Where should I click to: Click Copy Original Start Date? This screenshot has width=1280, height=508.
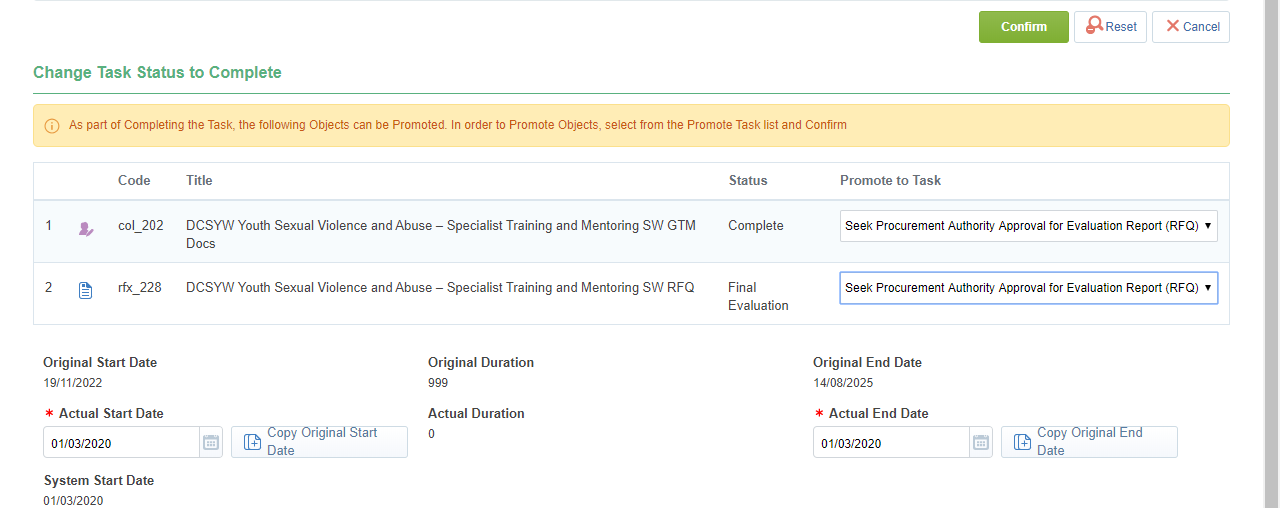point(319,442)
